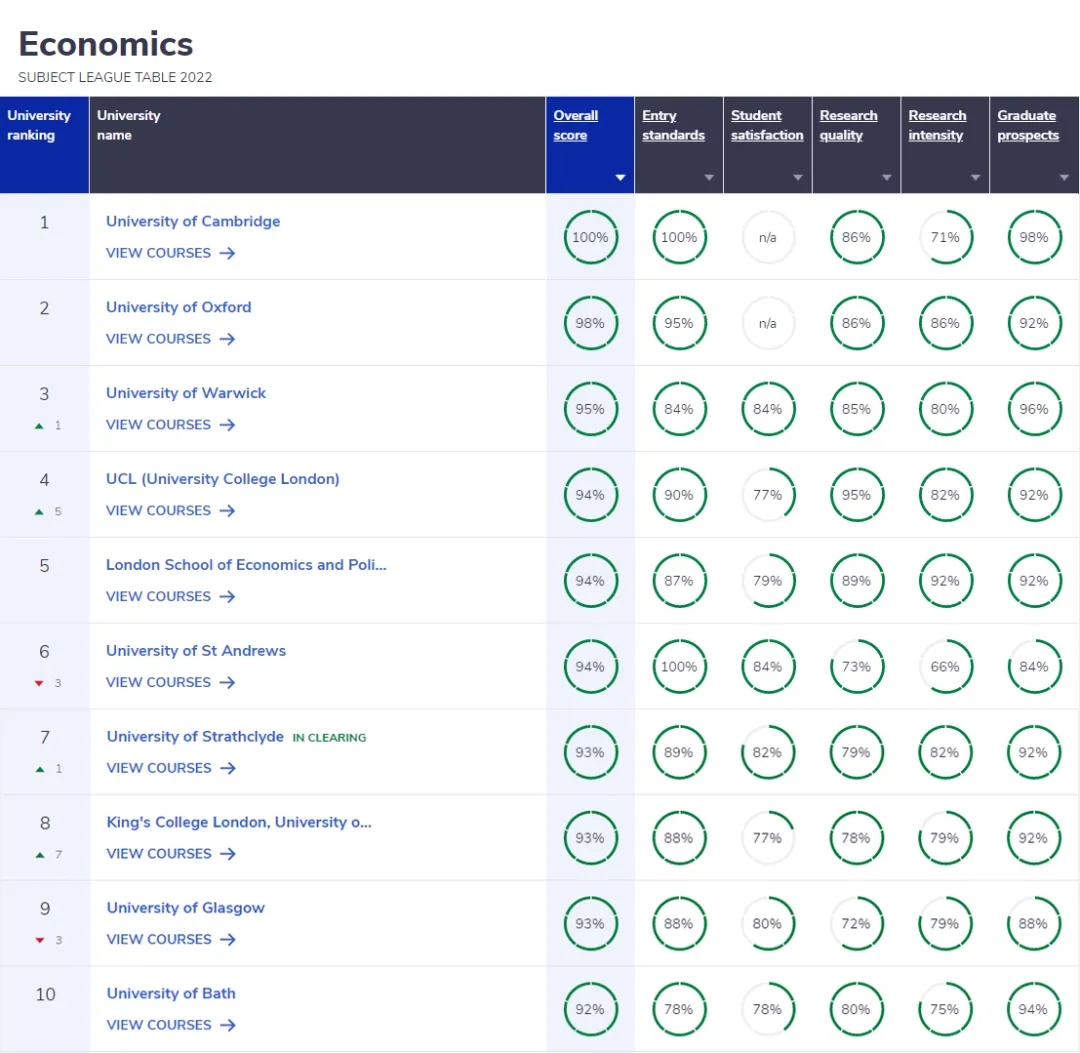Click Bath graduate prospects 94% circle

(x=1034, y=1009)
